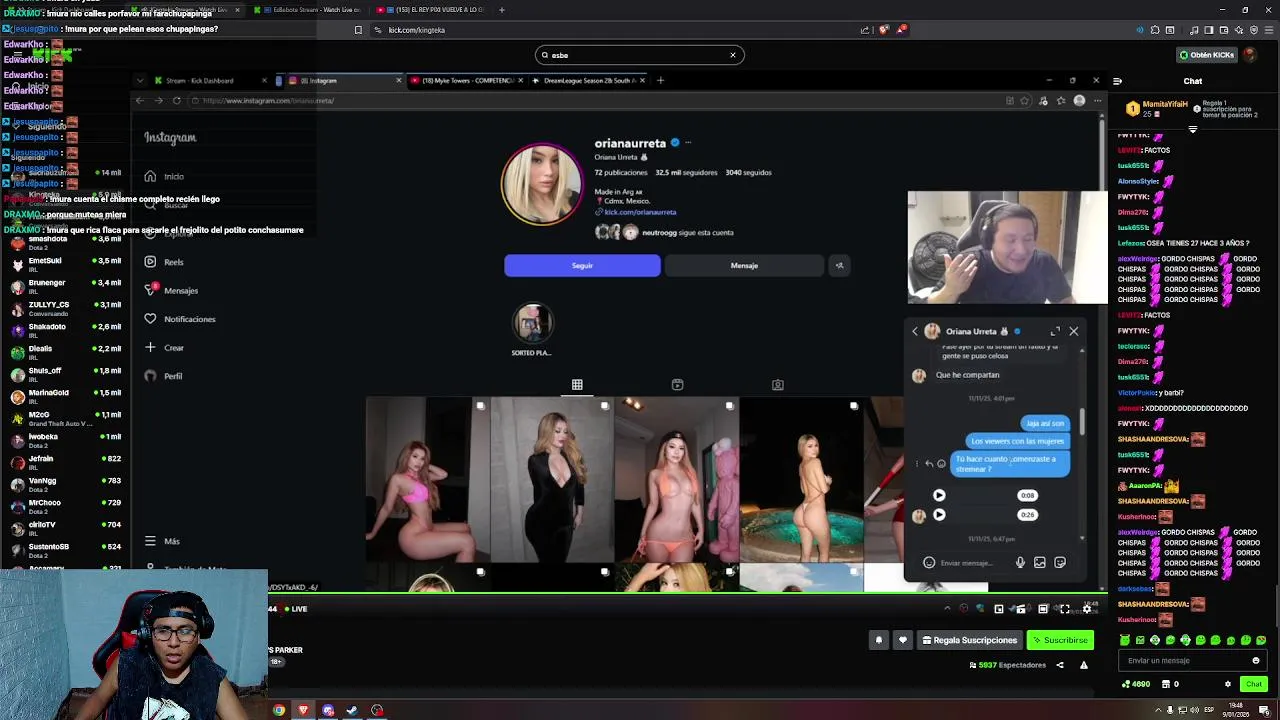Click the sticker icon in chat
This screenshot has height=720, width=1280.
click(x=1060, y=563)
